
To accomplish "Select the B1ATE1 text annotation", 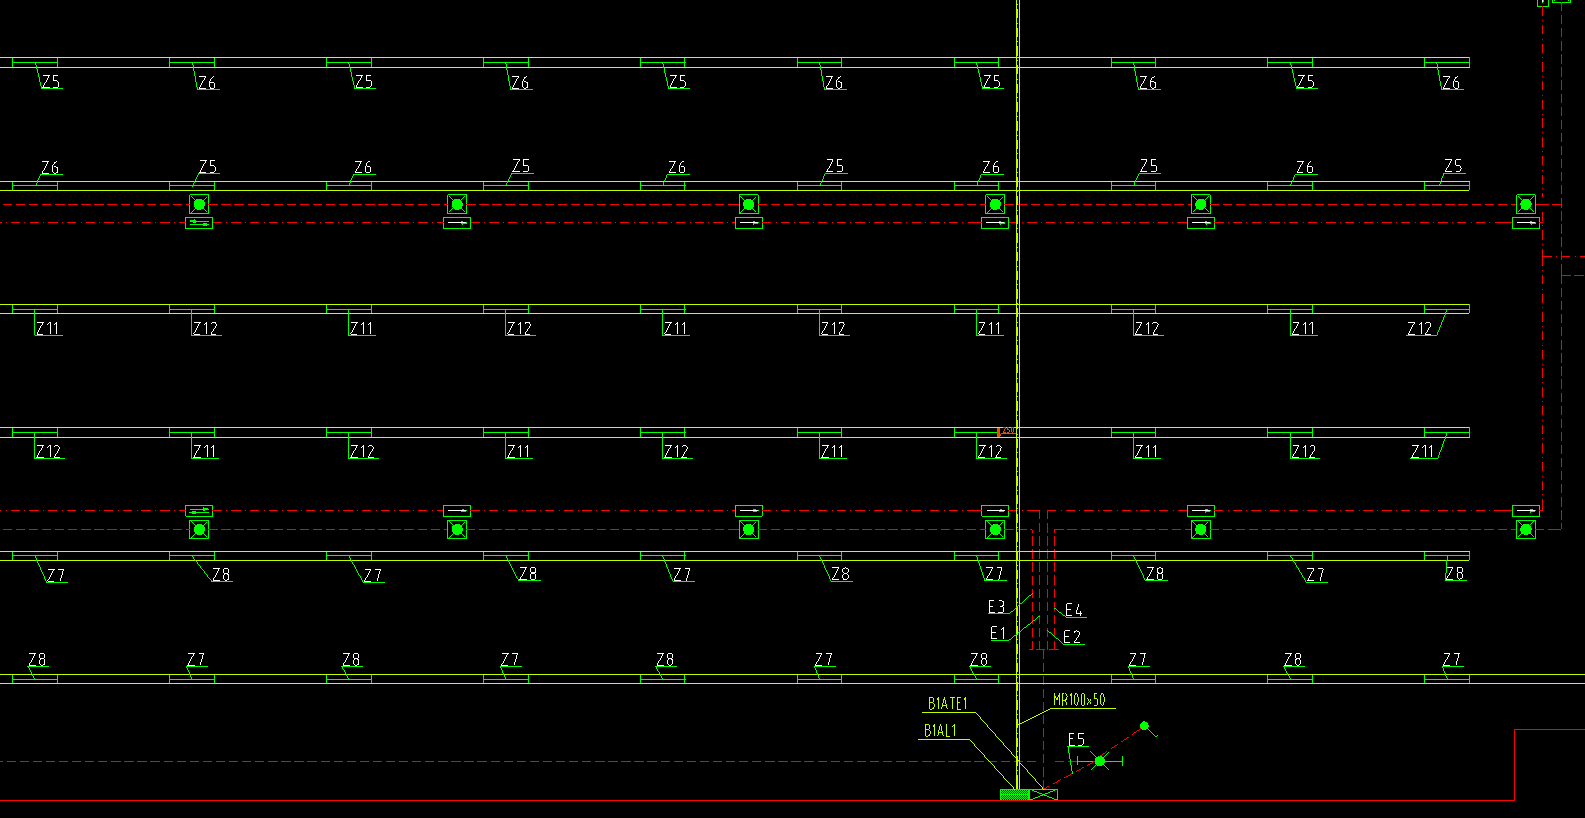I will [948, 704].
